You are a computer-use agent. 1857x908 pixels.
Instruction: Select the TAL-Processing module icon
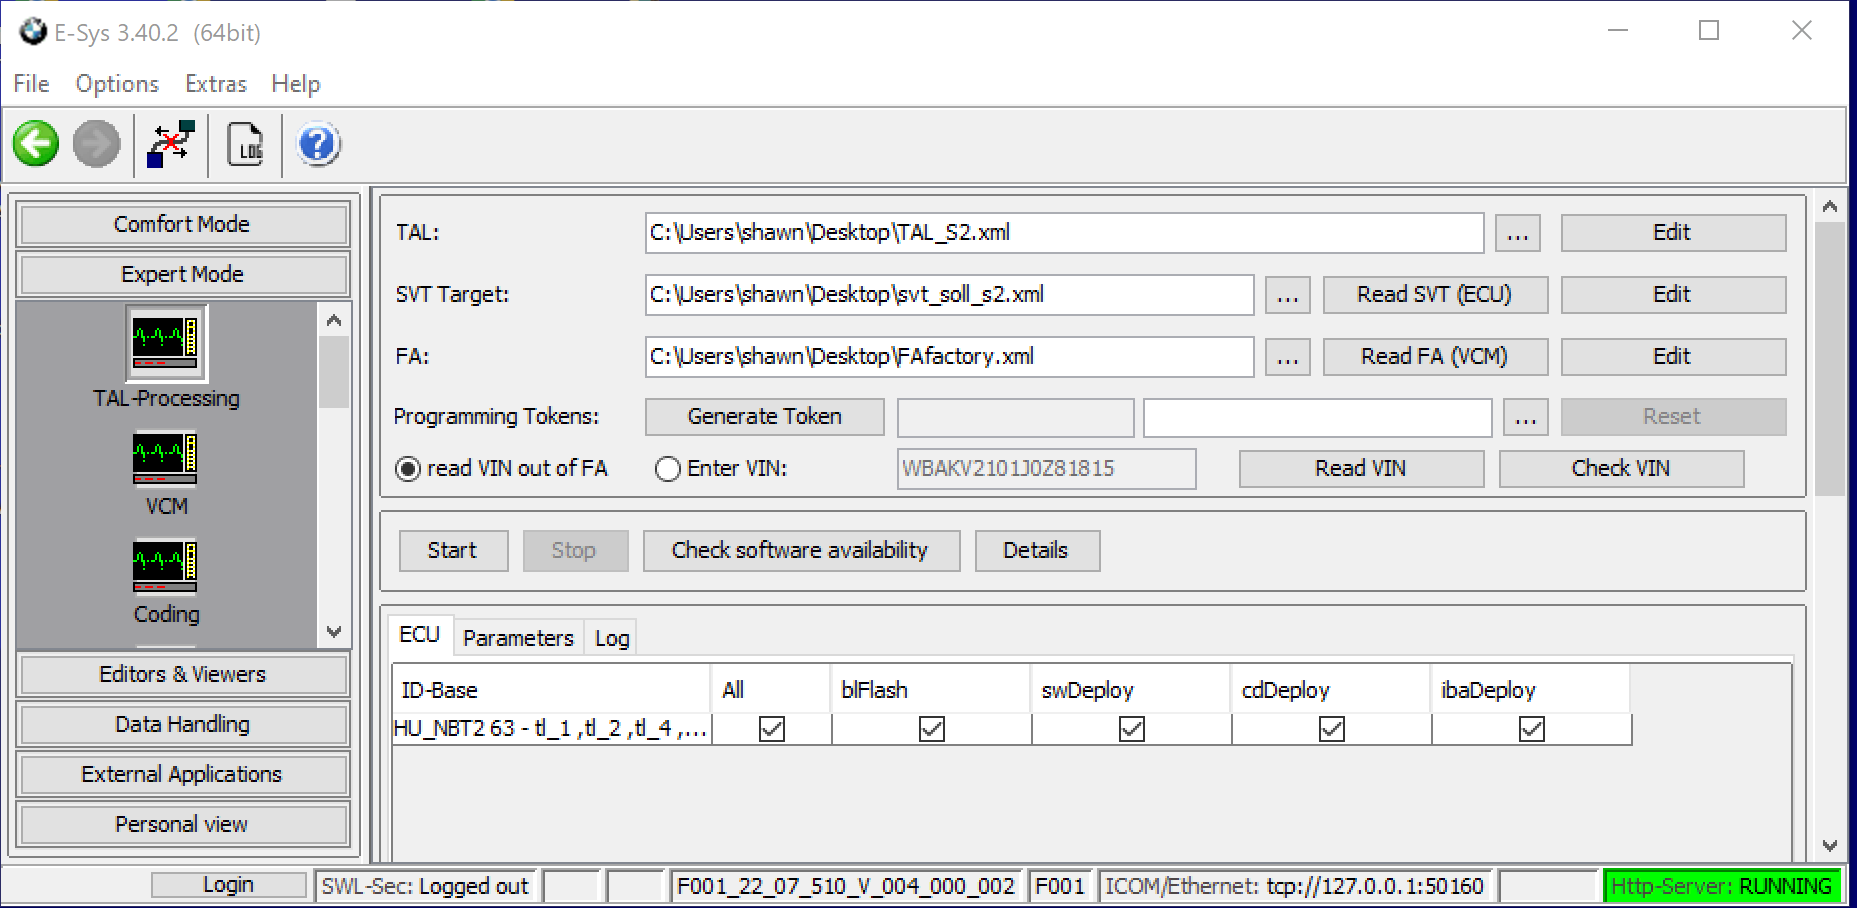click(x=166, y=343)
